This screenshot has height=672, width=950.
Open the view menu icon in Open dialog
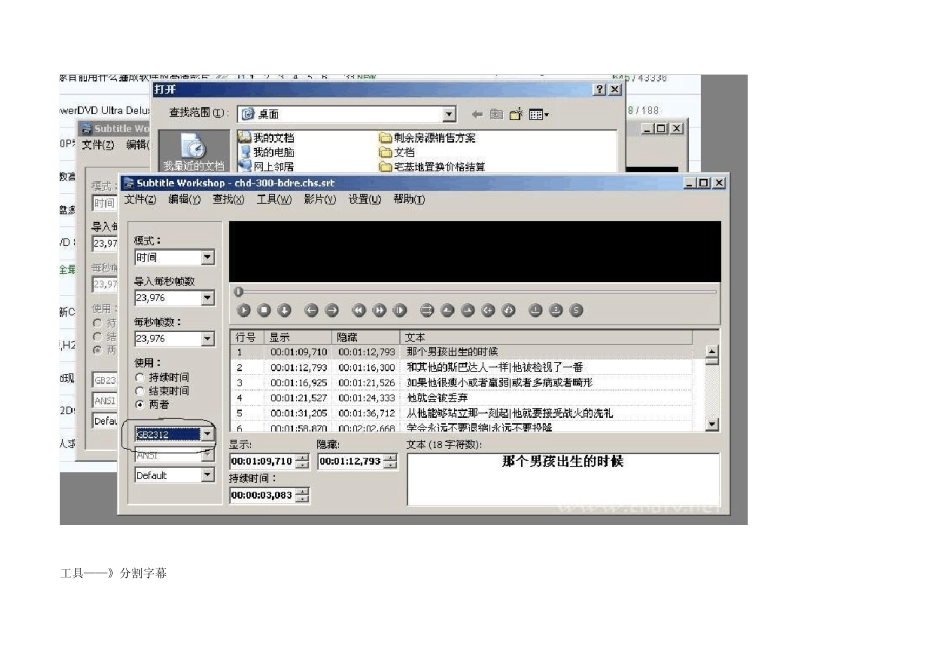[x=538, y=114]
